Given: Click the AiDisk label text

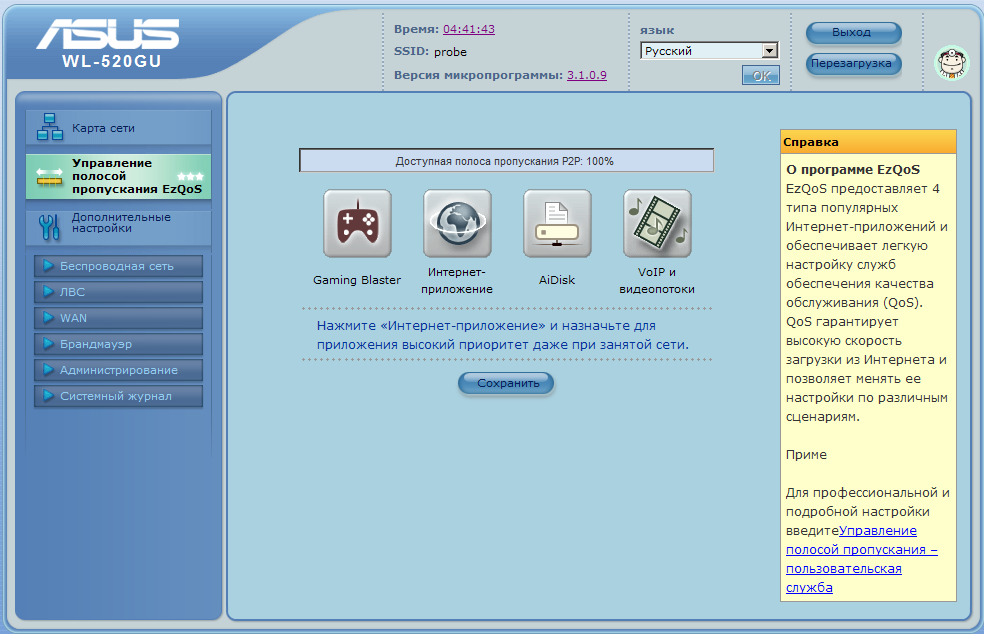Looking at the screenshot, I should 557,280.
